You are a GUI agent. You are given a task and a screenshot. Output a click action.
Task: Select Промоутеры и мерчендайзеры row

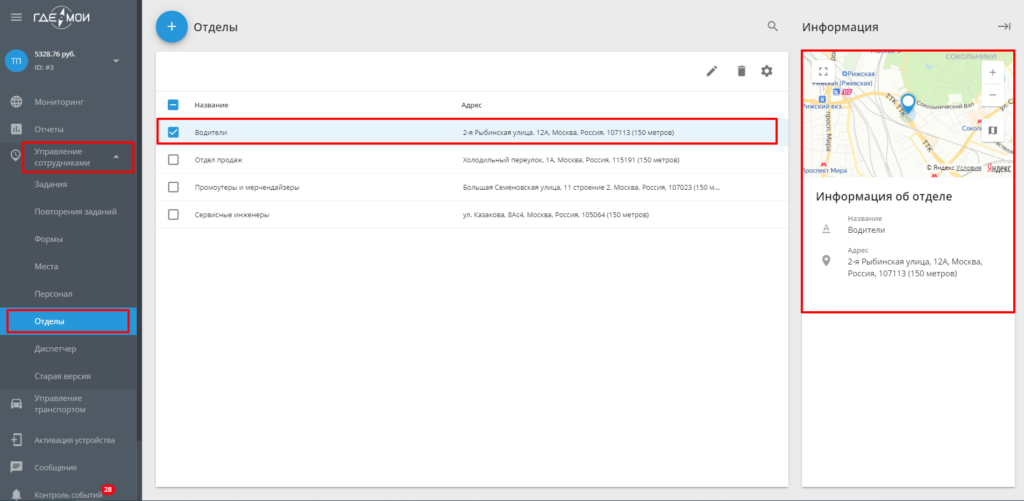pyautogui.click(x=472, y=187)
